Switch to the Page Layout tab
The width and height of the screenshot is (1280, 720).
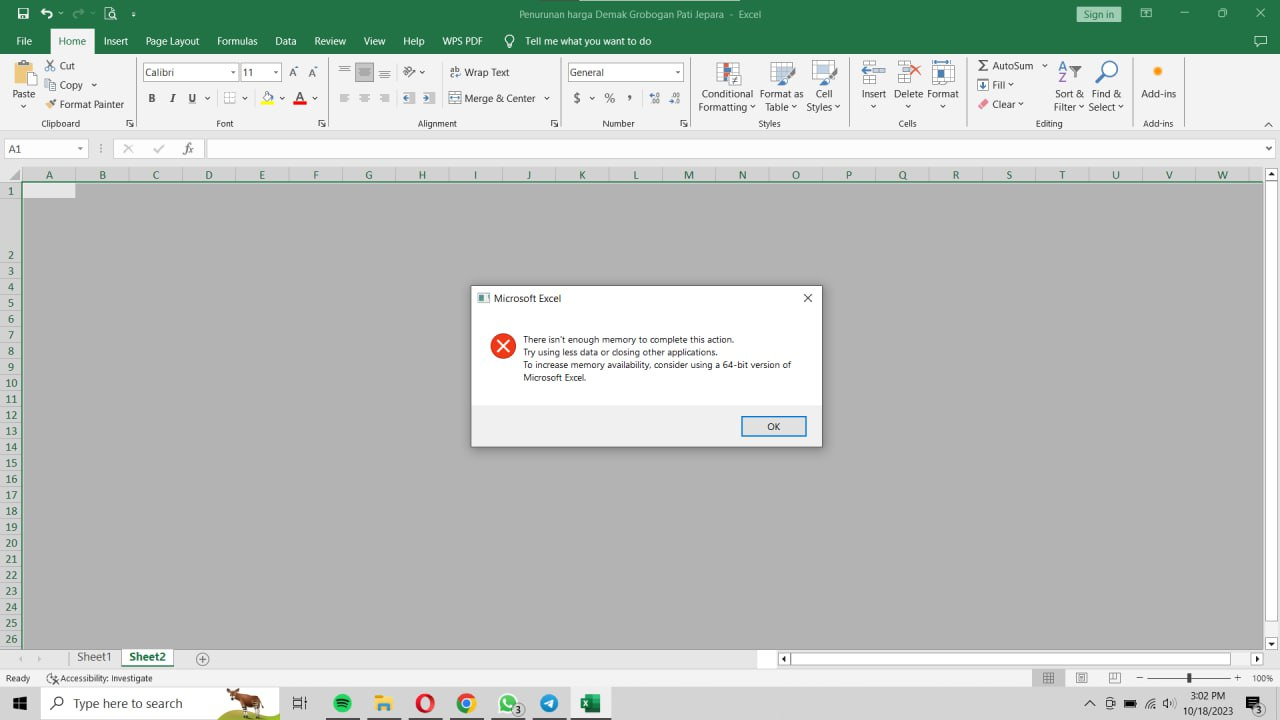point(172,41)
